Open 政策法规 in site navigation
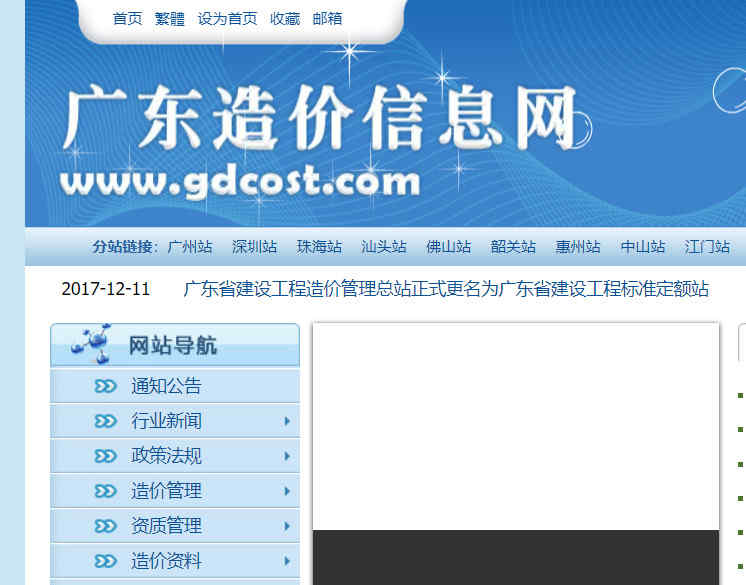 coord(166,456)
